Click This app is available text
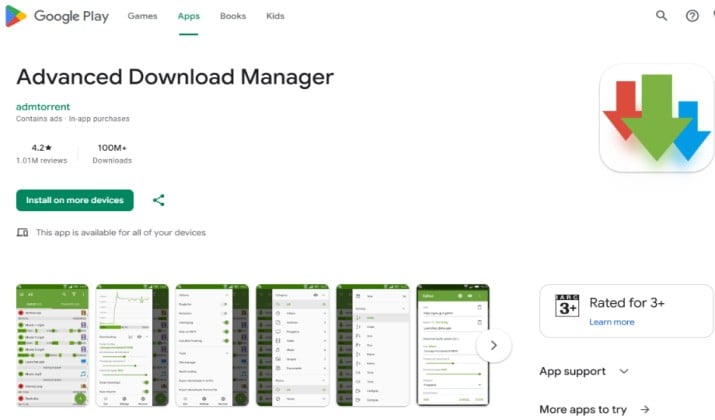Image resolution: width=715 pixels, height=420 pixels. (x=121, y=233)
